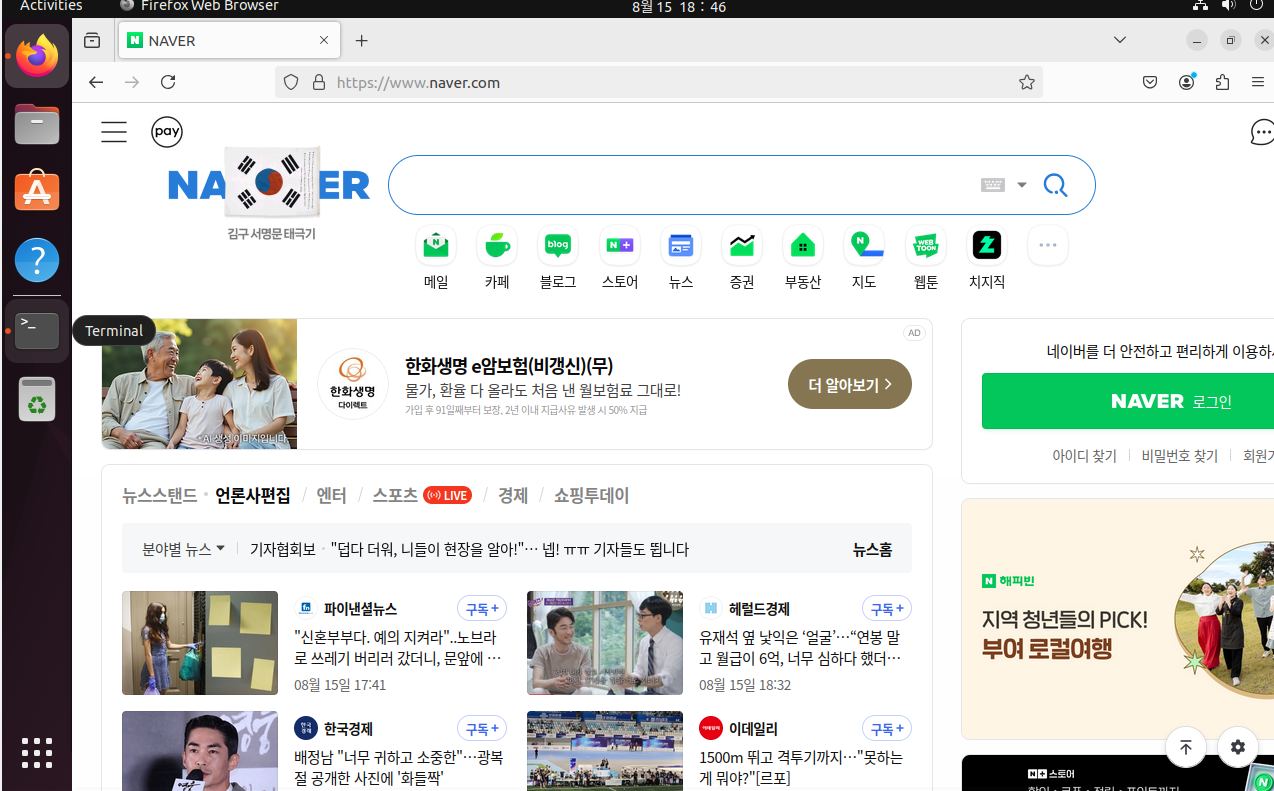
Task: Open Firefox extensions puzzle icon
Action: pyautogui.click(x=1222, y=82)
